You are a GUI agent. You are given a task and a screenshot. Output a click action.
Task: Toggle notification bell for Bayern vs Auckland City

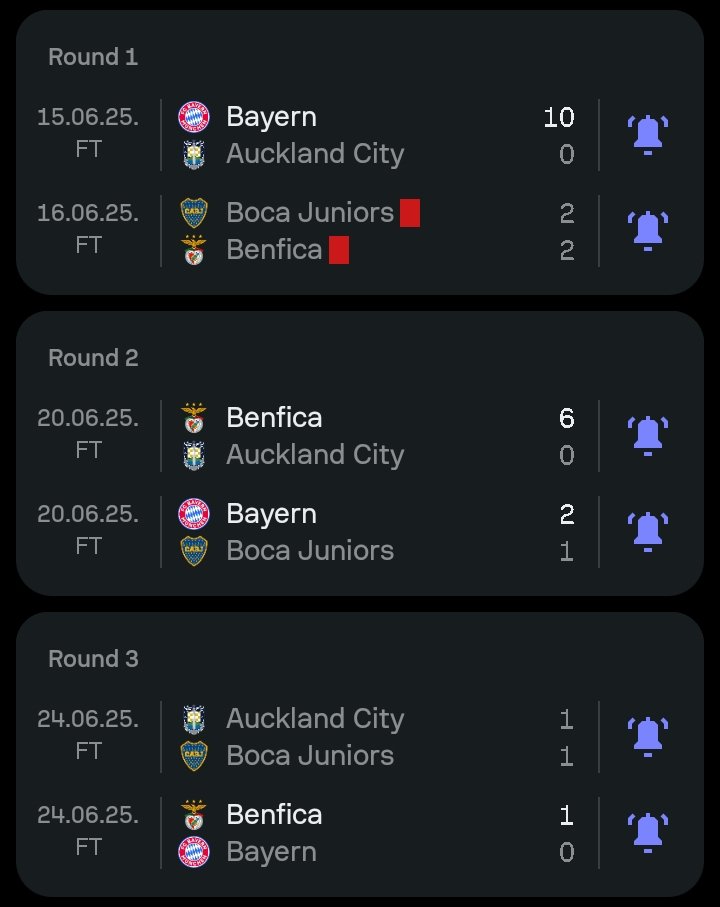(x=648, y=135)
